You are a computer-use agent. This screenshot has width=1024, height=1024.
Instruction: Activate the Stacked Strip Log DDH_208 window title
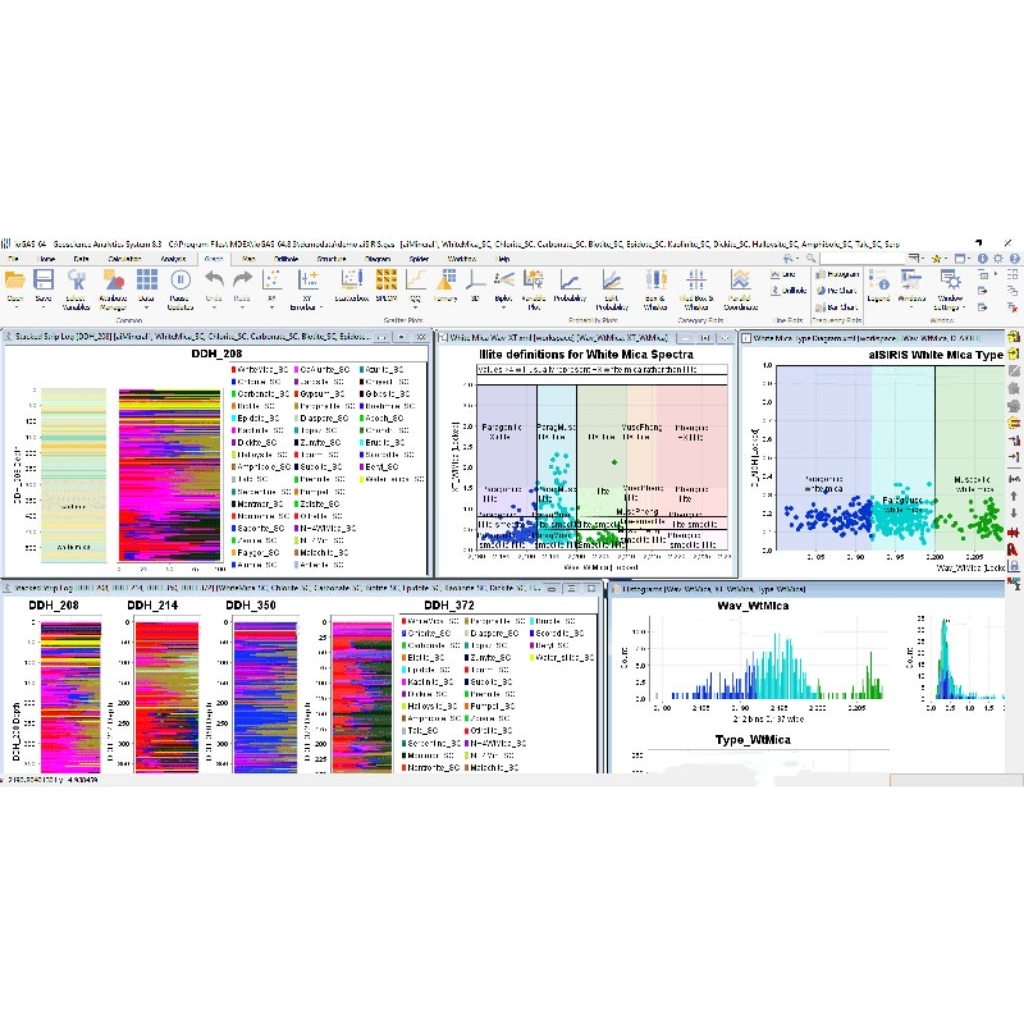193,337
